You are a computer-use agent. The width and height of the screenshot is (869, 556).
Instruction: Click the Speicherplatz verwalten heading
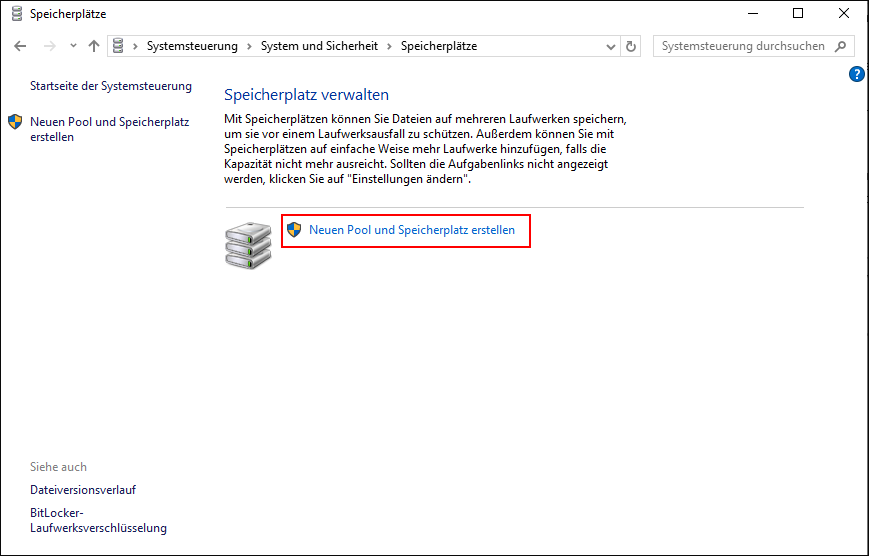306,95
